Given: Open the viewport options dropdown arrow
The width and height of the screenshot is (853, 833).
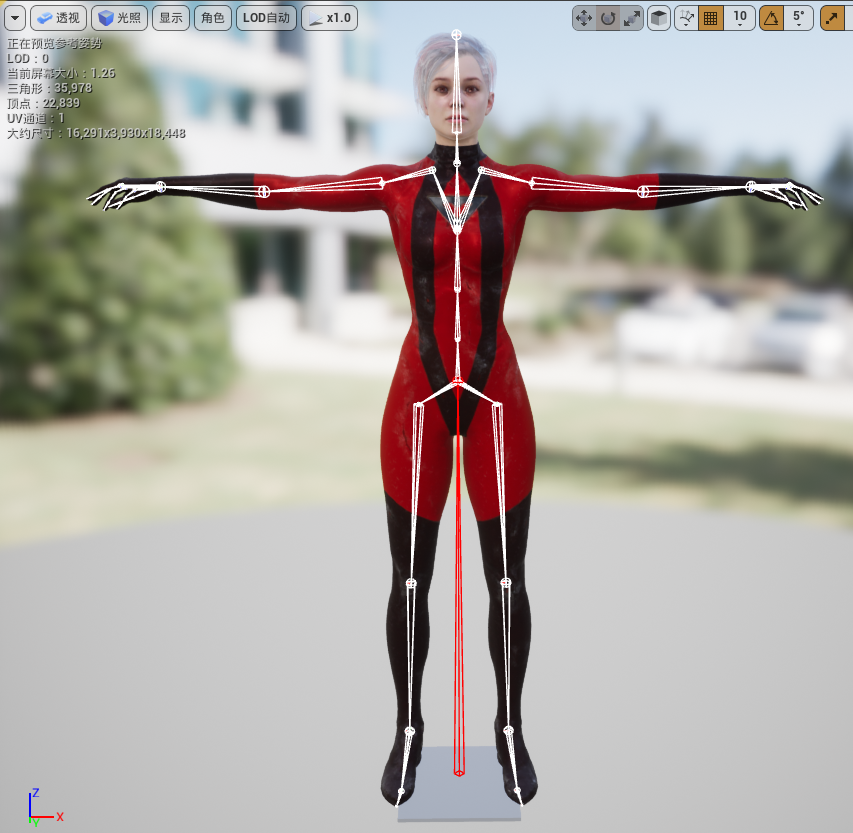Looking at the screenshot, I should [15, 18].
